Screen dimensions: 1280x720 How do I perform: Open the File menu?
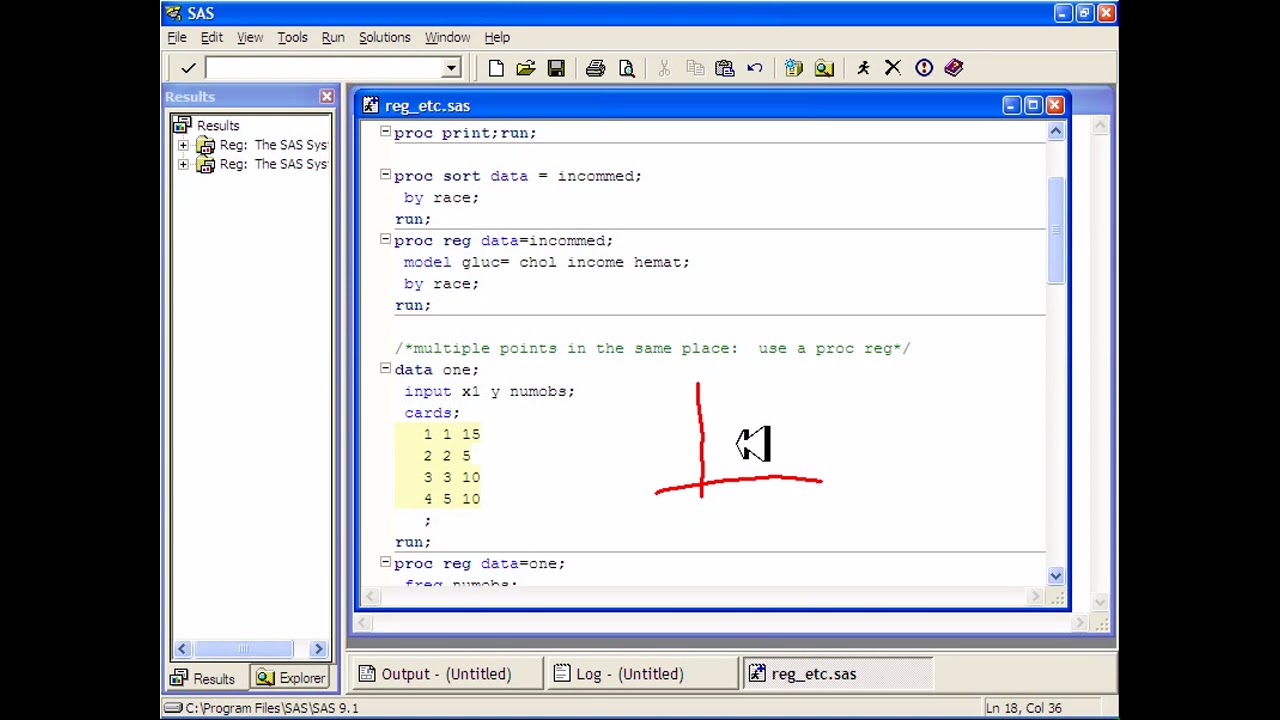point(177,37)
